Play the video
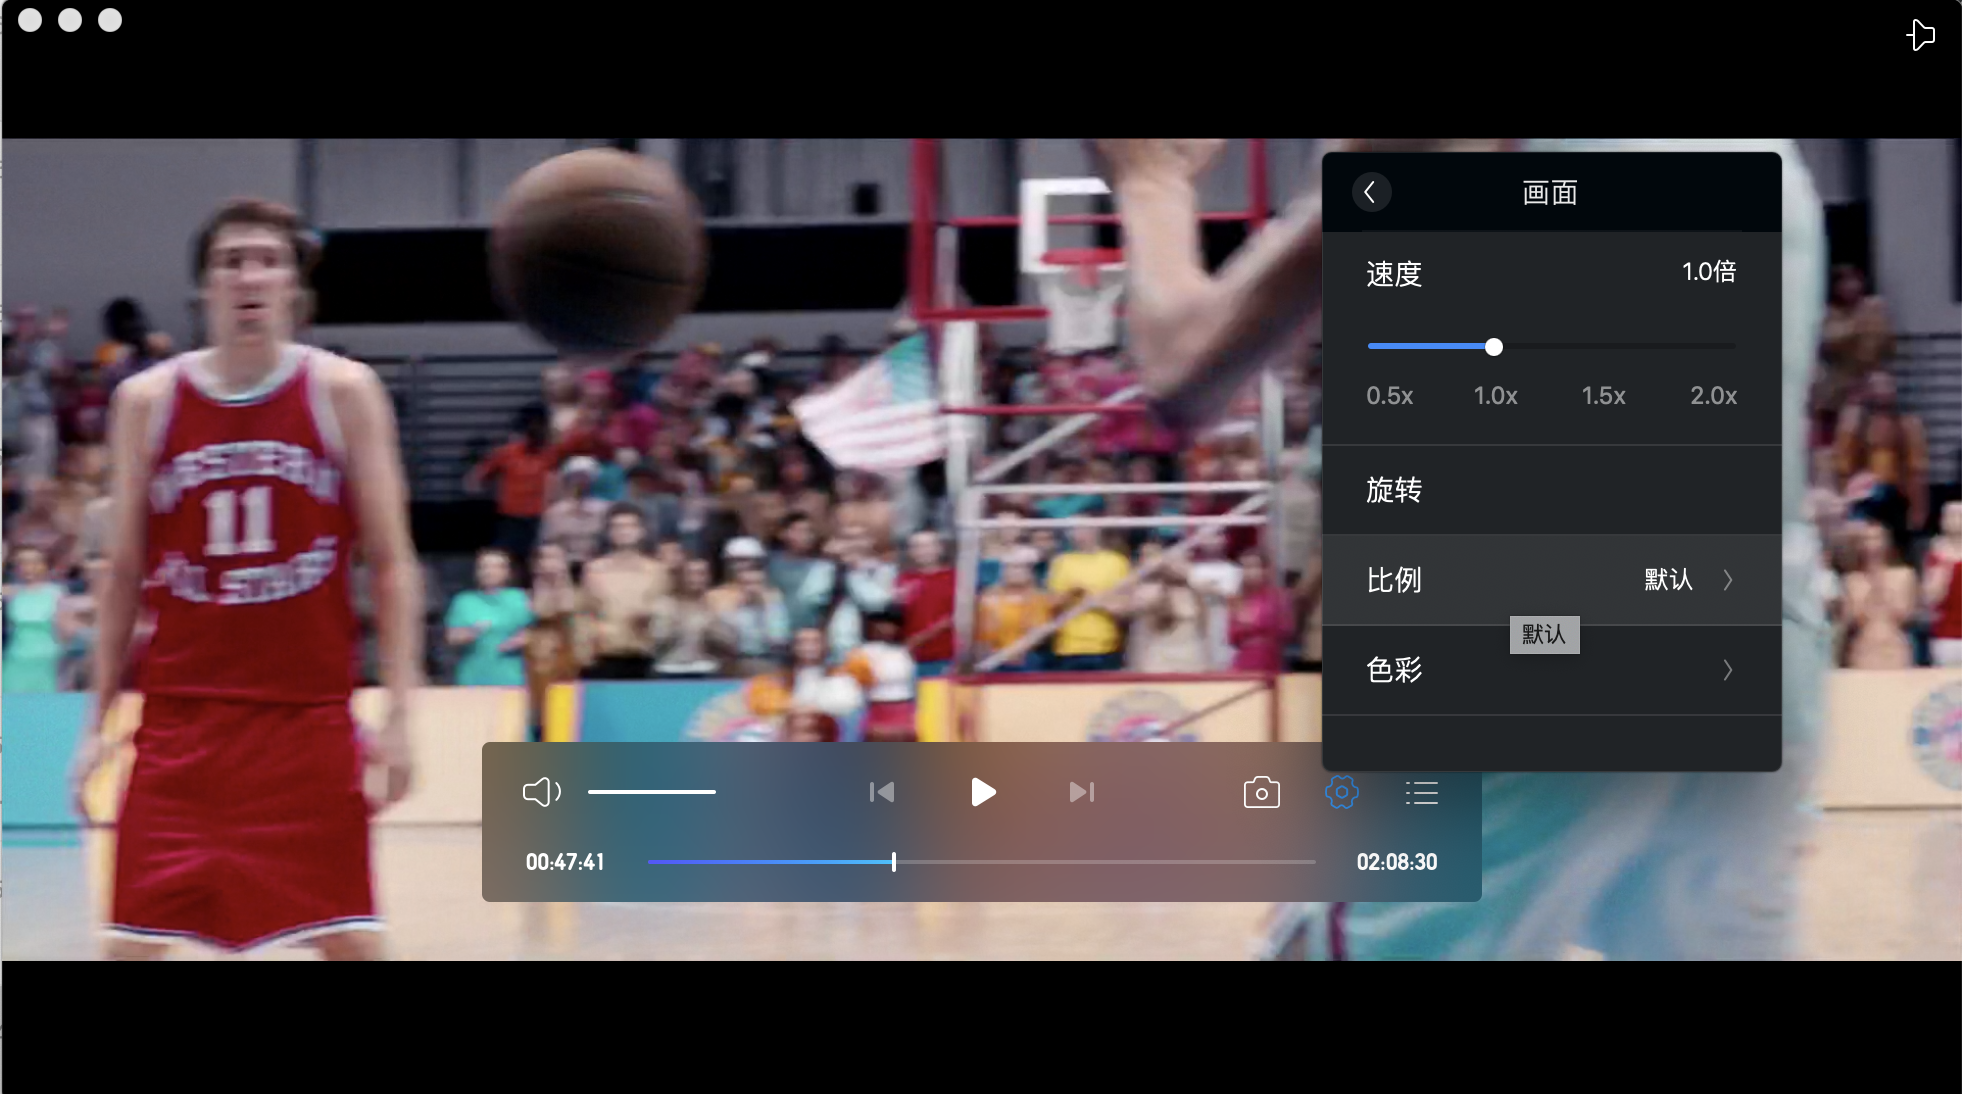This screenshot has width=1962, height=1094. point(983,793)
